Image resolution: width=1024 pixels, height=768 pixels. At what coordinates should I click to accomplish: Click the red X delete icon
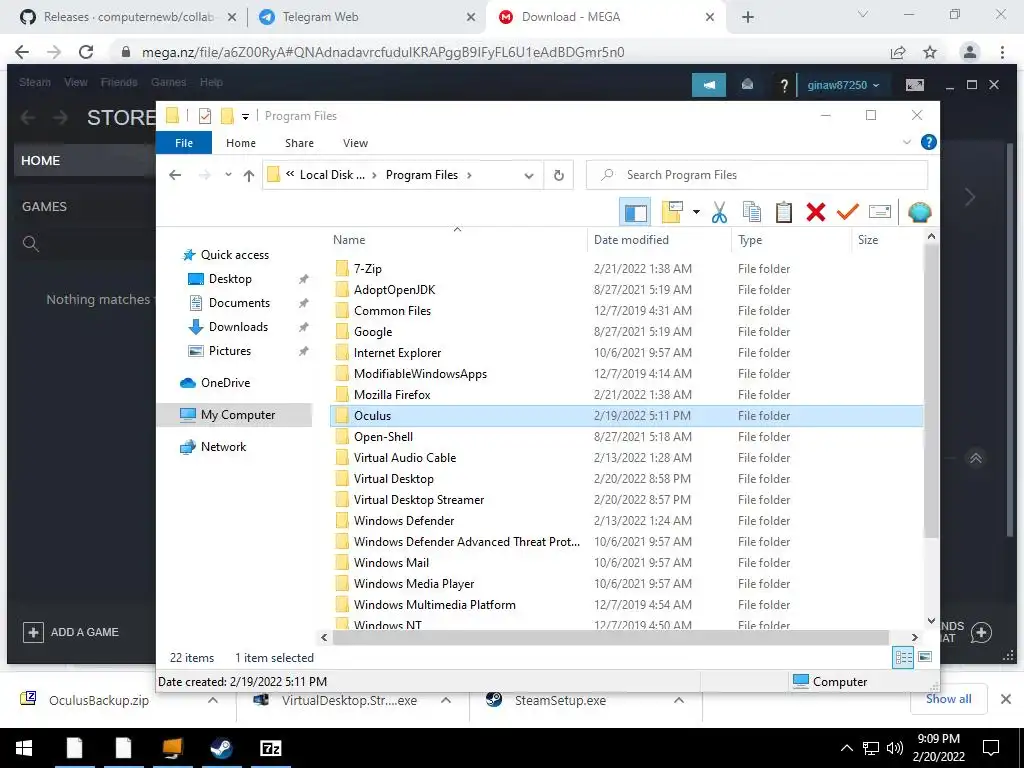pyautogui.click(x=816, y=212)
